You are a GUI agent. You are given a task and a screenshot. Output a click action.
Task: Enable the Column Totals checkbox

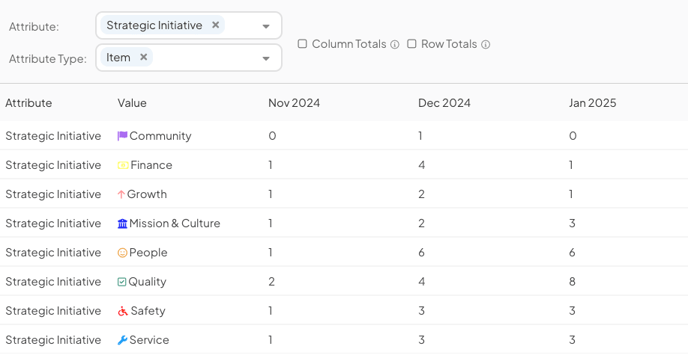click(302, 44)
